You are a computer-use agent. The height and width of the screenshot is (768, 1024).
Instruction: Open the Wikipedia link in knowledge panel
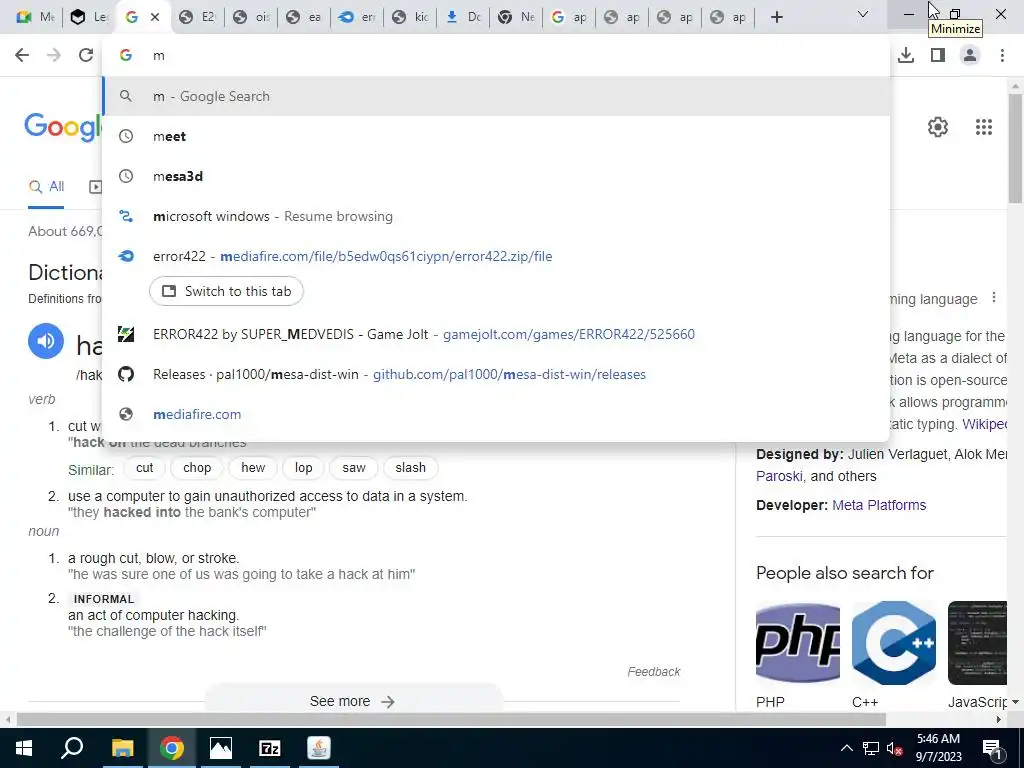pos(984,424)
